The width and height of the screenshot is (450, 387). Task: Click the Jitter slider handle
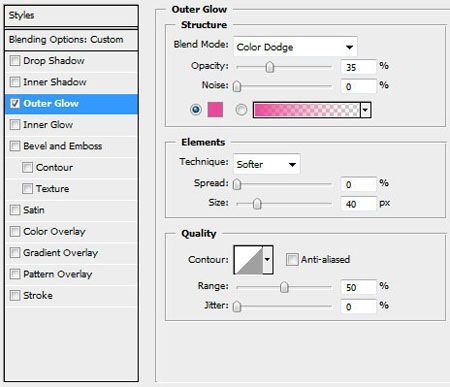tap(237, 307)
